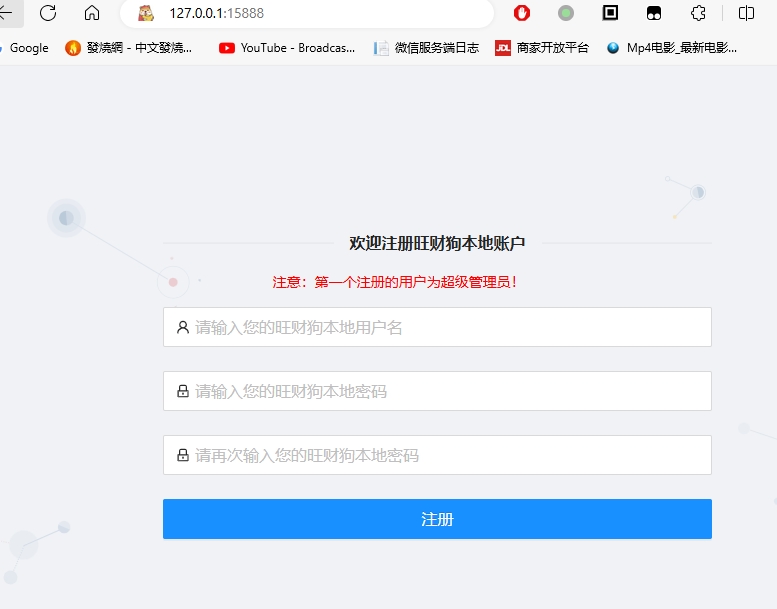Click the green circle extension icon

566,13
